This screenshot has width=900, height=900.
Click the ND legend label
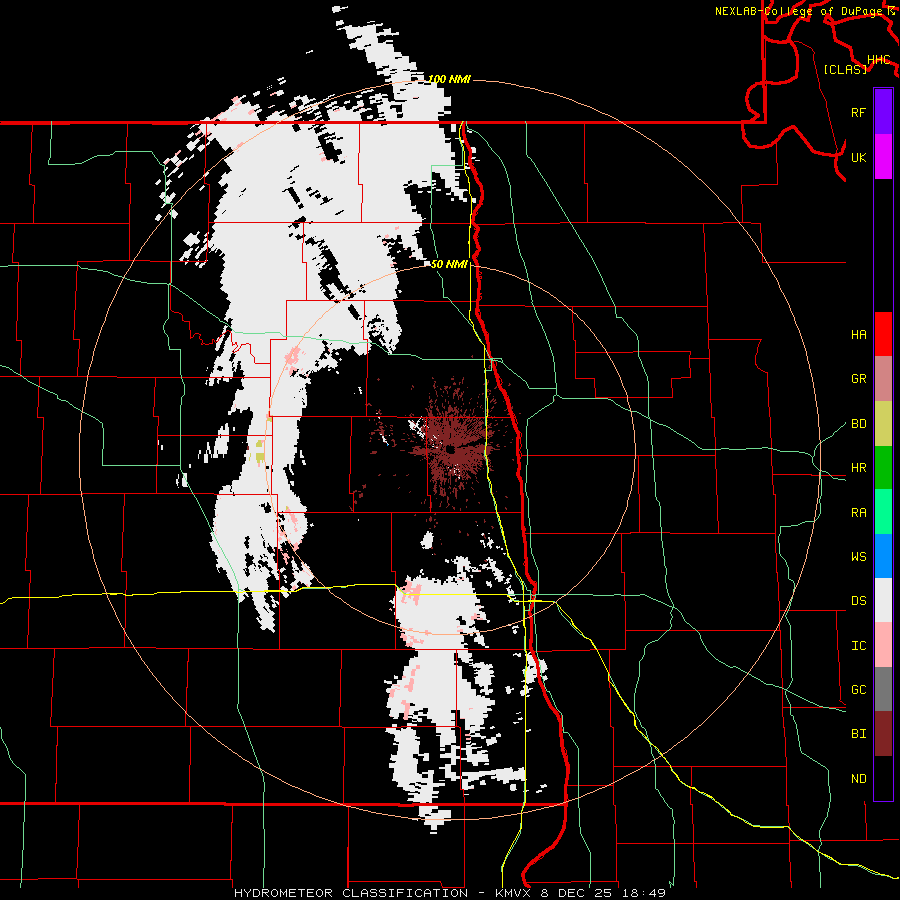point(859,779)
